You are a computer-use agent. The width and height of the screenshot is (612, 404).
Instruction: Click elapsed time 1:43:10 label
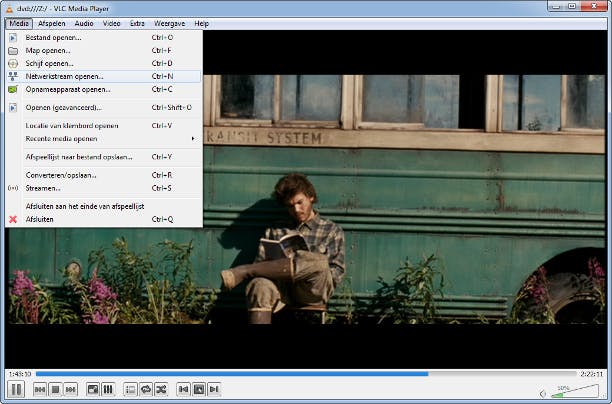20,374
